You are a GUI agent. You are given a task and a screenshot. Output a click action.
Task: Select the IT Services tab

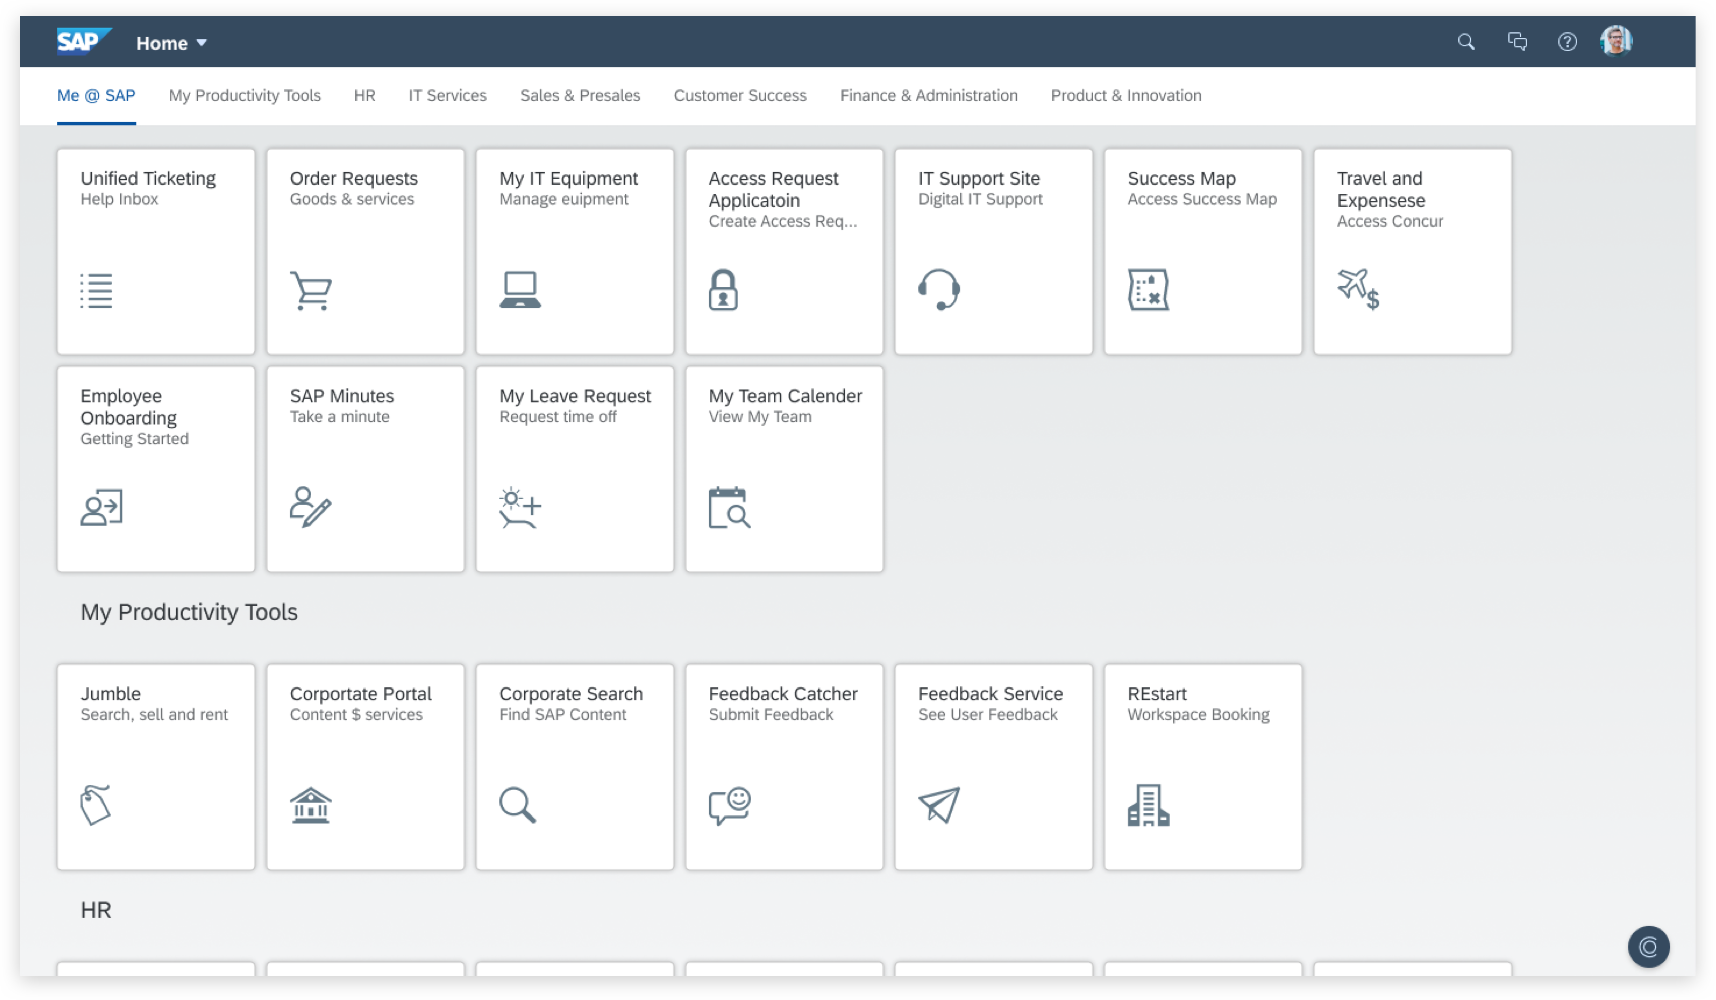[x=447, y=96]
